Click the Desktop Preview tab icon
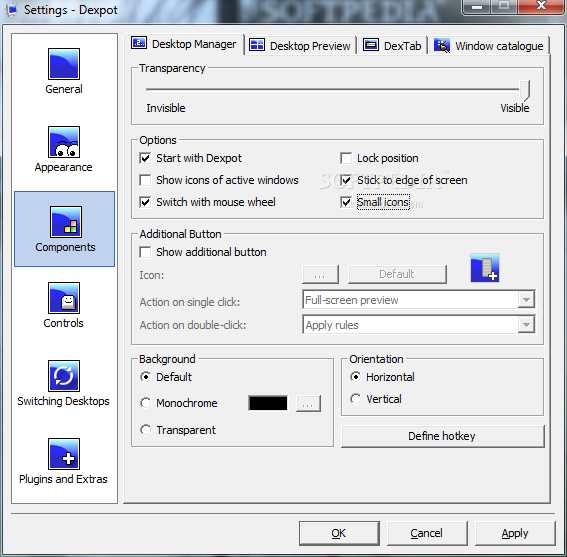Viewport: 567px width, 557px height. [257, 45]
